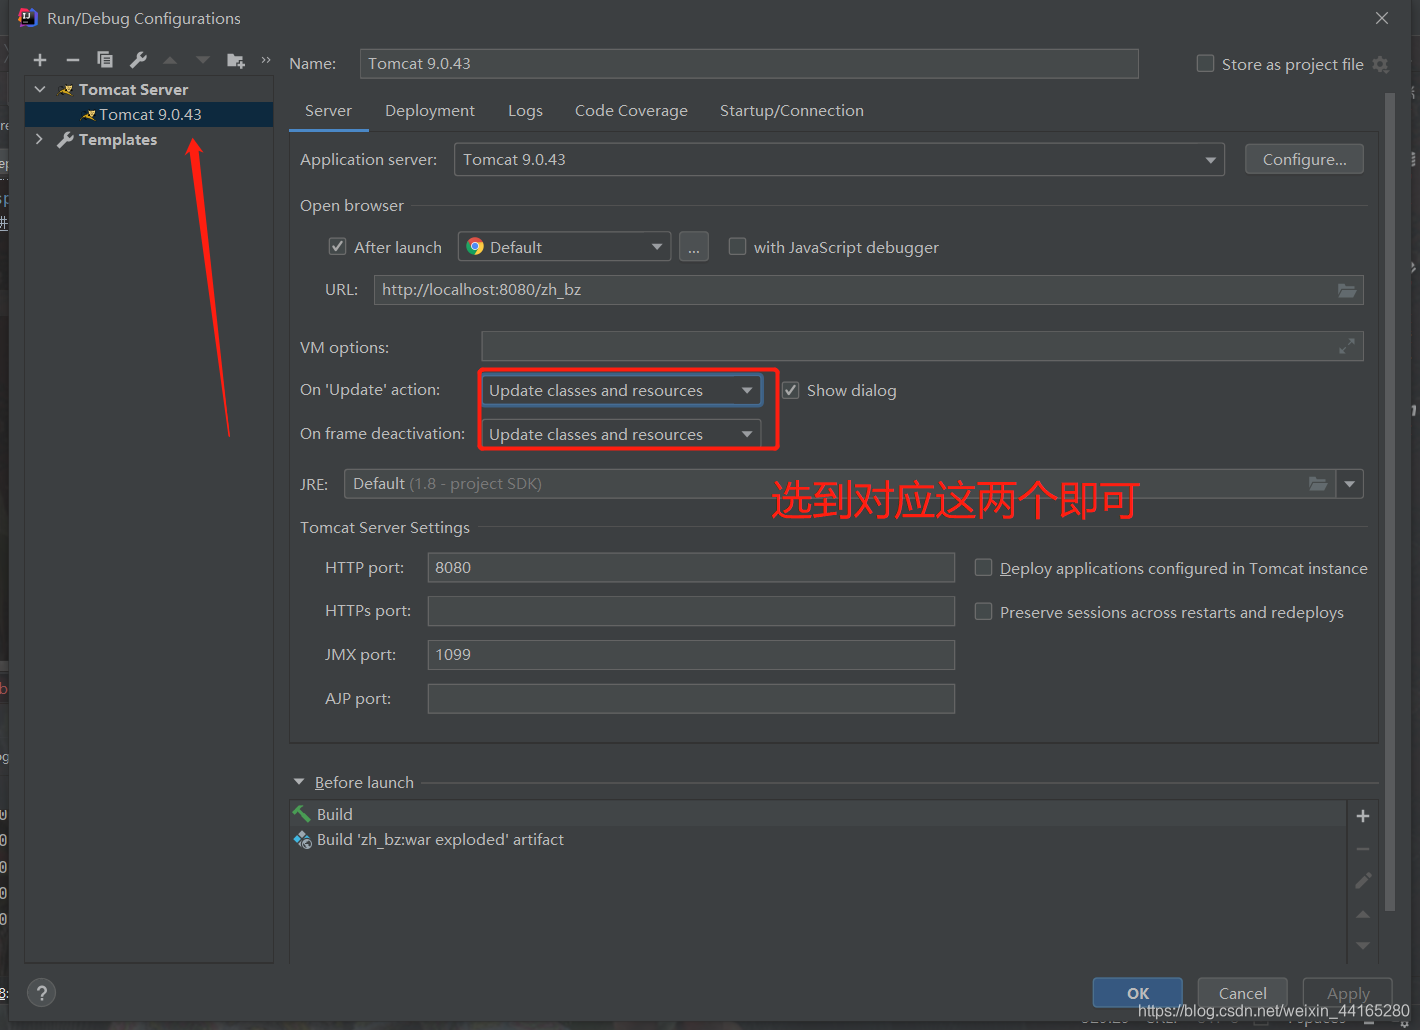Edit the Before launch task with pencil icon
This screenshot has width=1420, height=1030.
1363,881
